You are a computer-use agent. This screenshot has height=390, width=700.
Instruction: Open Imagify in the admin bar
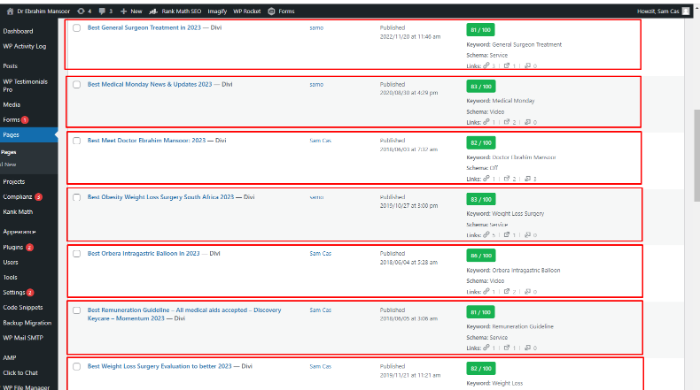[x=217, y=11]
